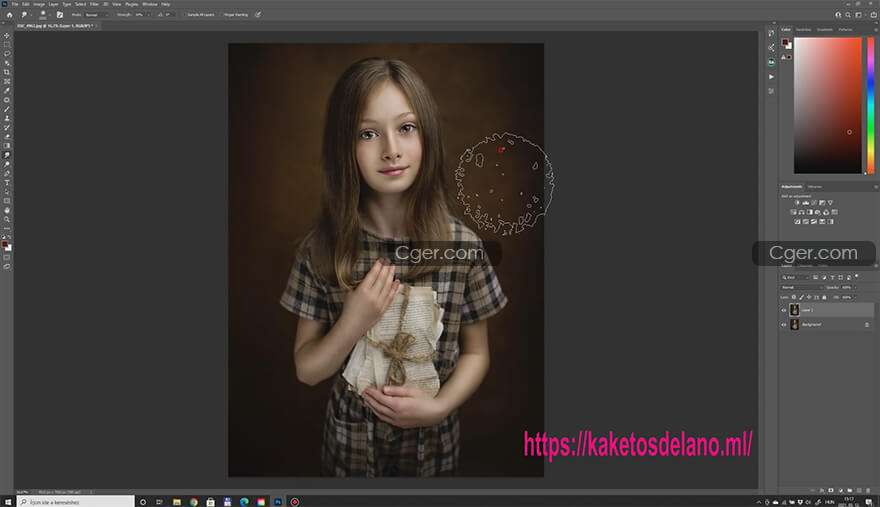Open the Actions panel play icon
This screenshot has width=880, height=507.
tap(771, 76)
